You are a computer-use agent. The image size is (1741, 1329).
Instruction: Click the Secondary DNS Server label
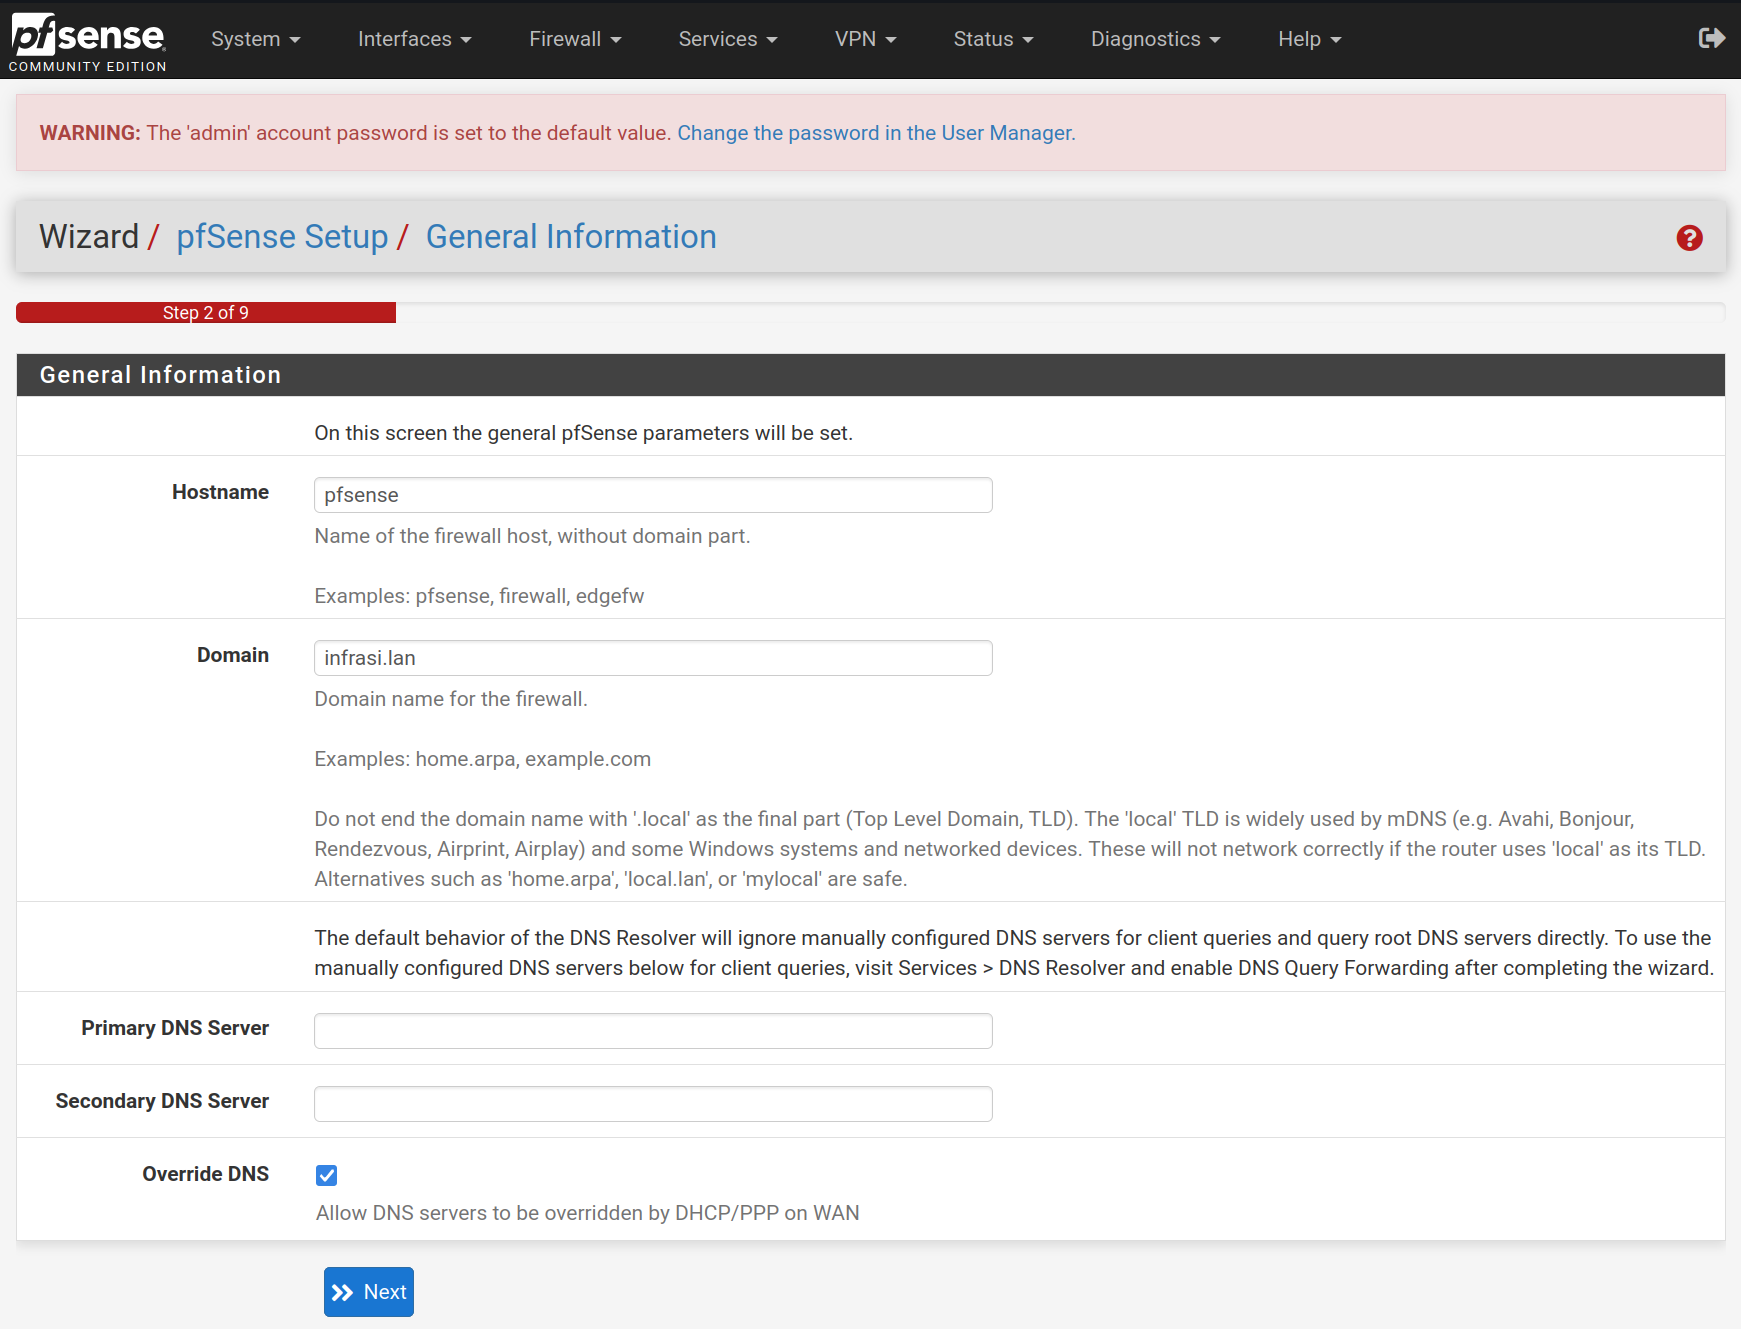[162, 1101]
